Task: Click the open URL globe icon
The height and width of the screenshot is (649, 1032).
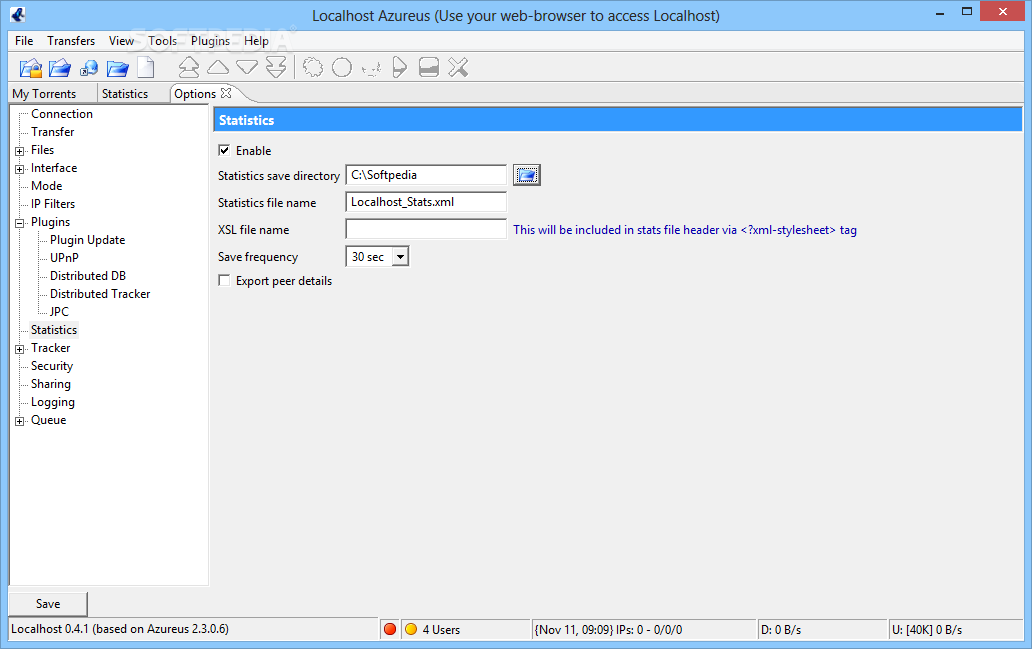Action: click(x=89, y=68)
